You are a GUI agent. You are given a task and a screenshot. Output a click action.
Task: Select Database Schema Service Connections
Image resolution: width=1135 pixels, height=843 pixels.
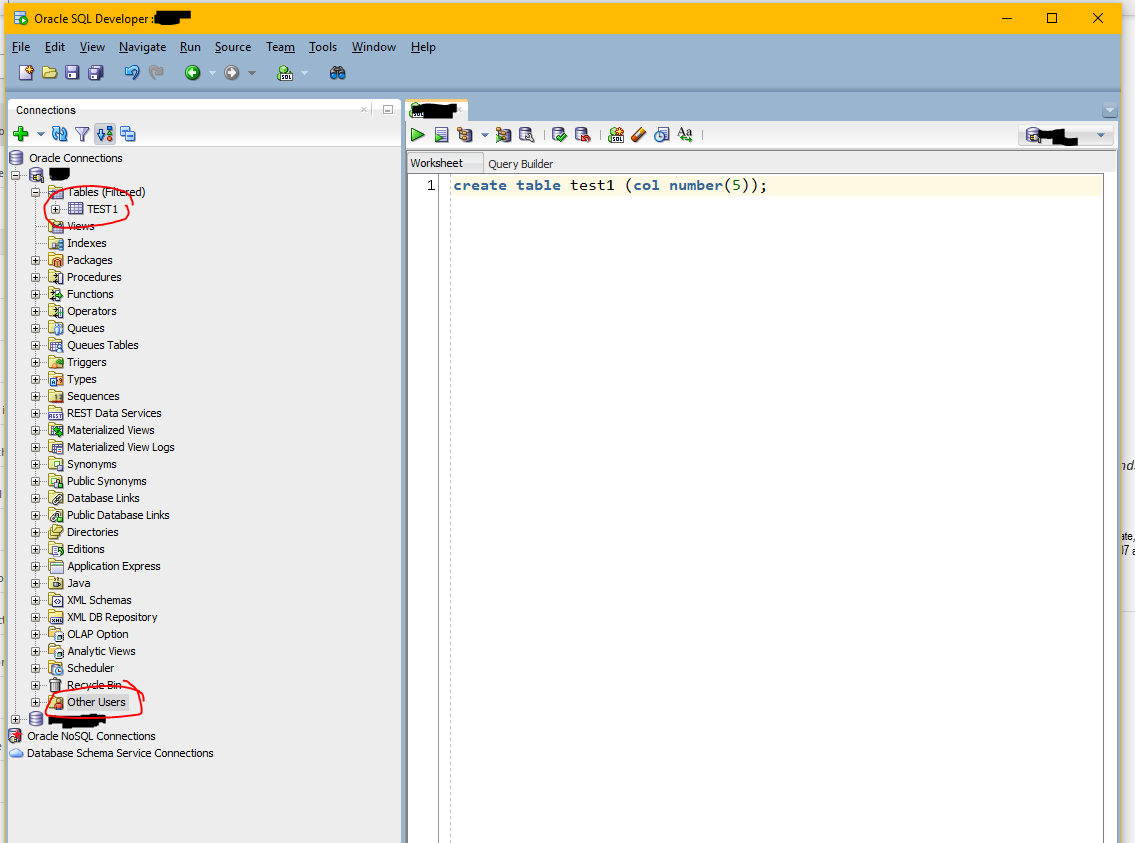point(120,753)
